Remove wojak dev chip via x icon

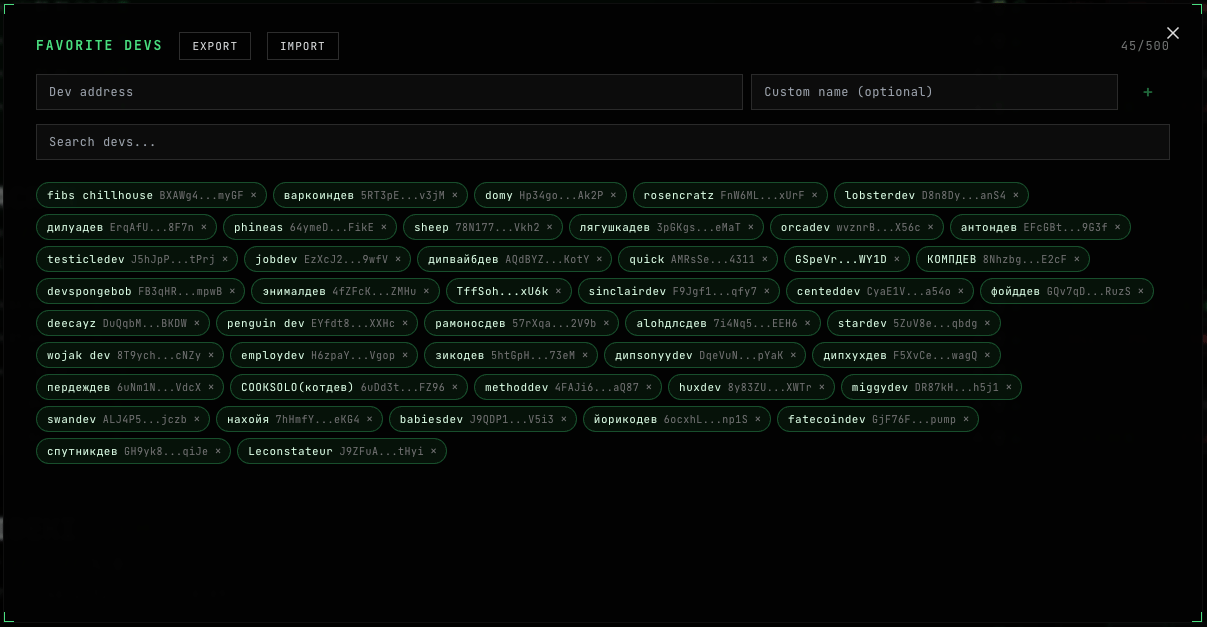tap(211, 355)
